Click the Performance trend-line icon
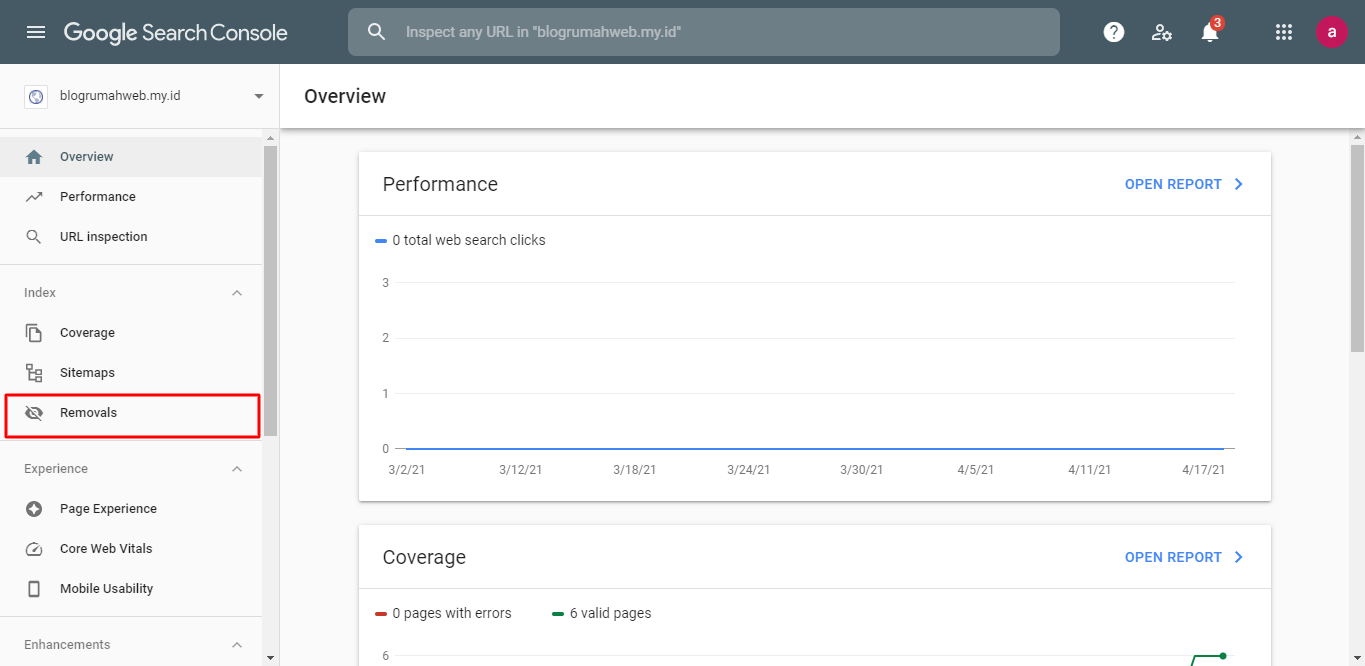Image resolution: width=1365 pixels, height=666 pixels. 34,197
